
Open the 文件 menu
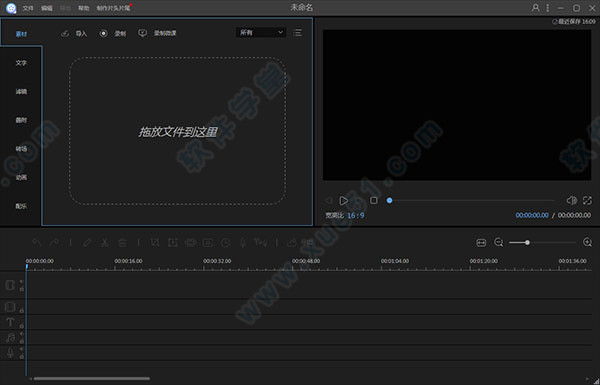[x=28, y=8]
